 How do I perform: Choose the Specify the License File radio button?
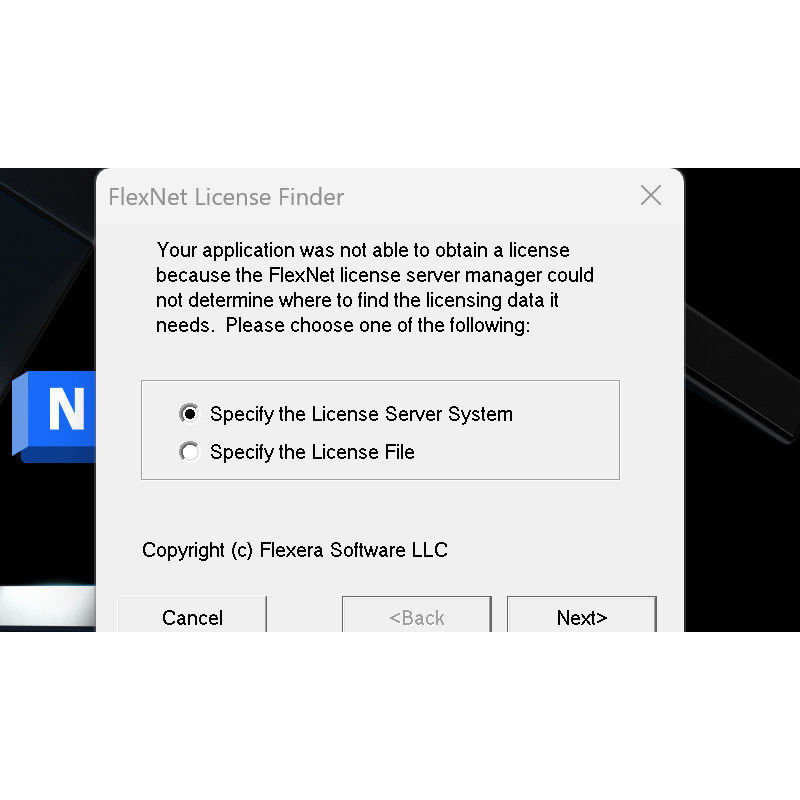click(189, 452)
